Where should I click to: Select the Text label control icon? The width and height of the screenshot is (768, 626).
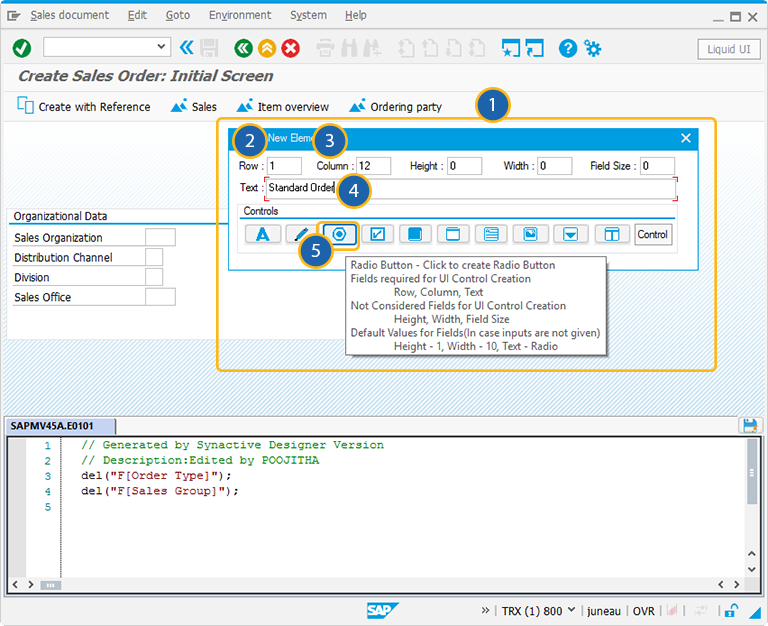(x=263, y=234)
